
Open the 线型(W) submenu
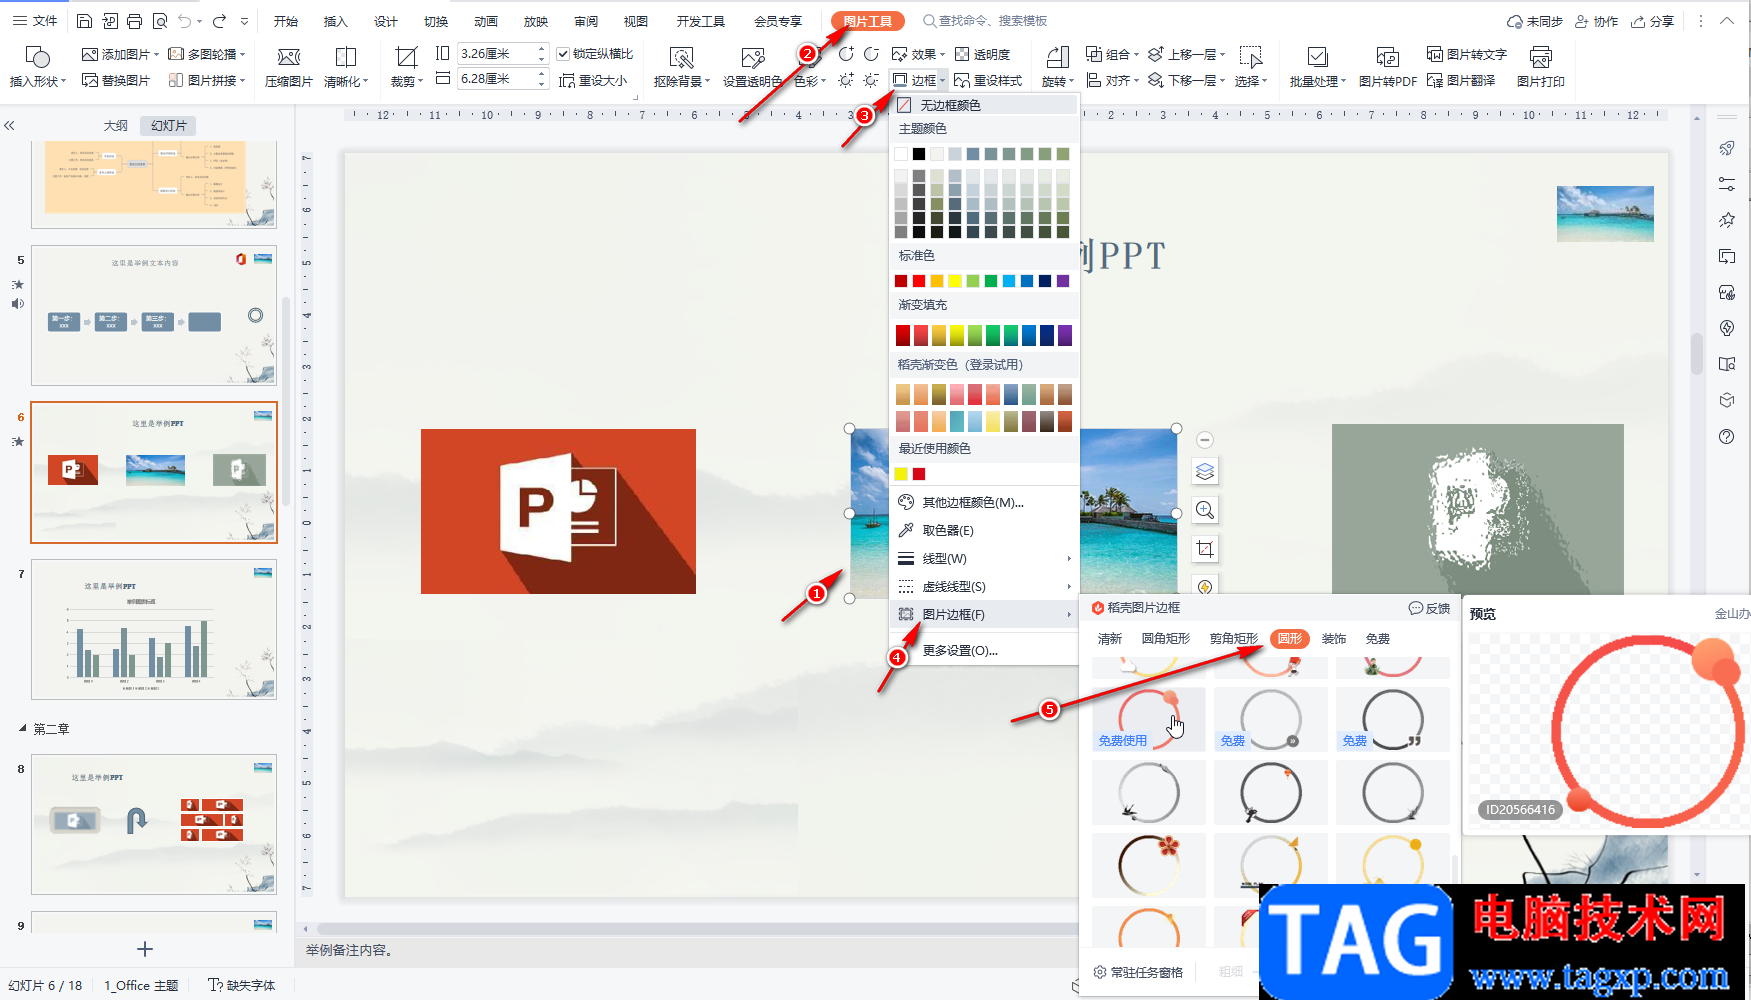984,558
